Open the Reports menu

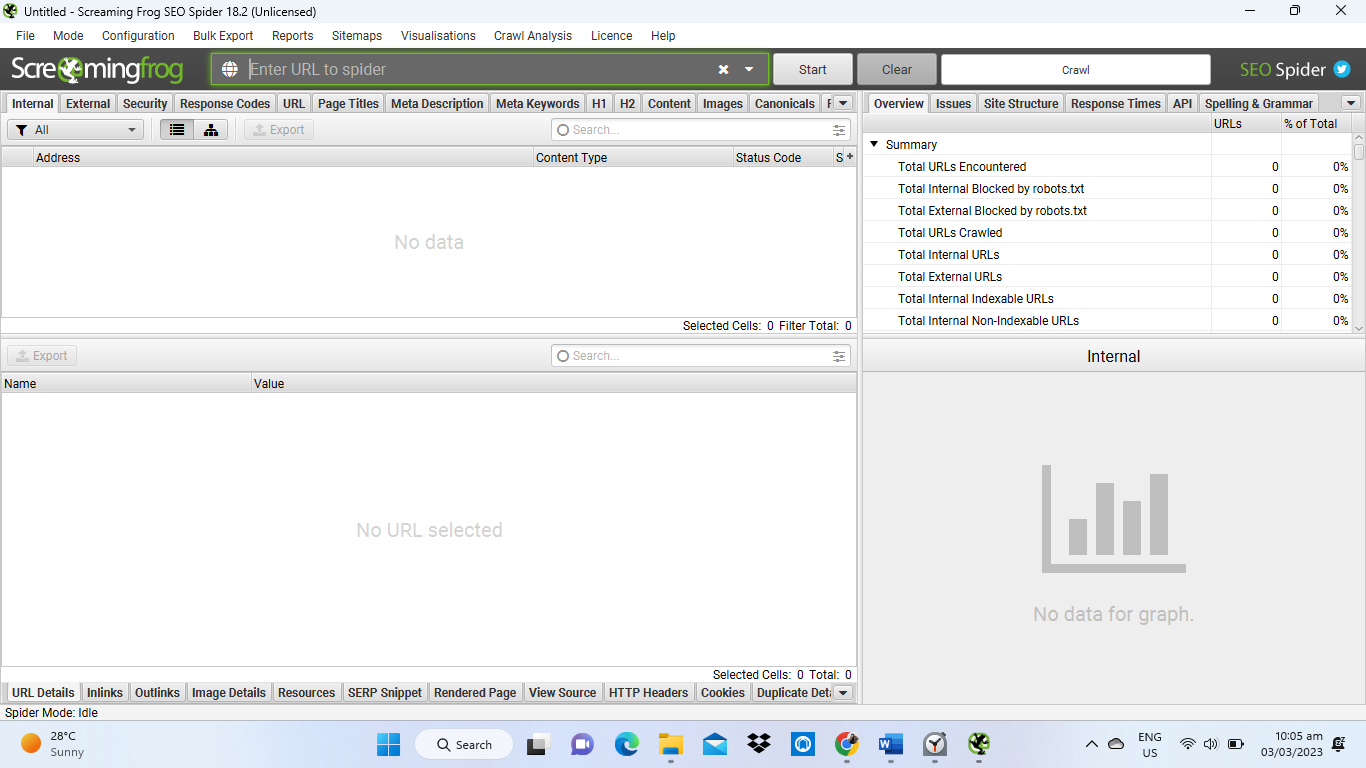[292, 35]
